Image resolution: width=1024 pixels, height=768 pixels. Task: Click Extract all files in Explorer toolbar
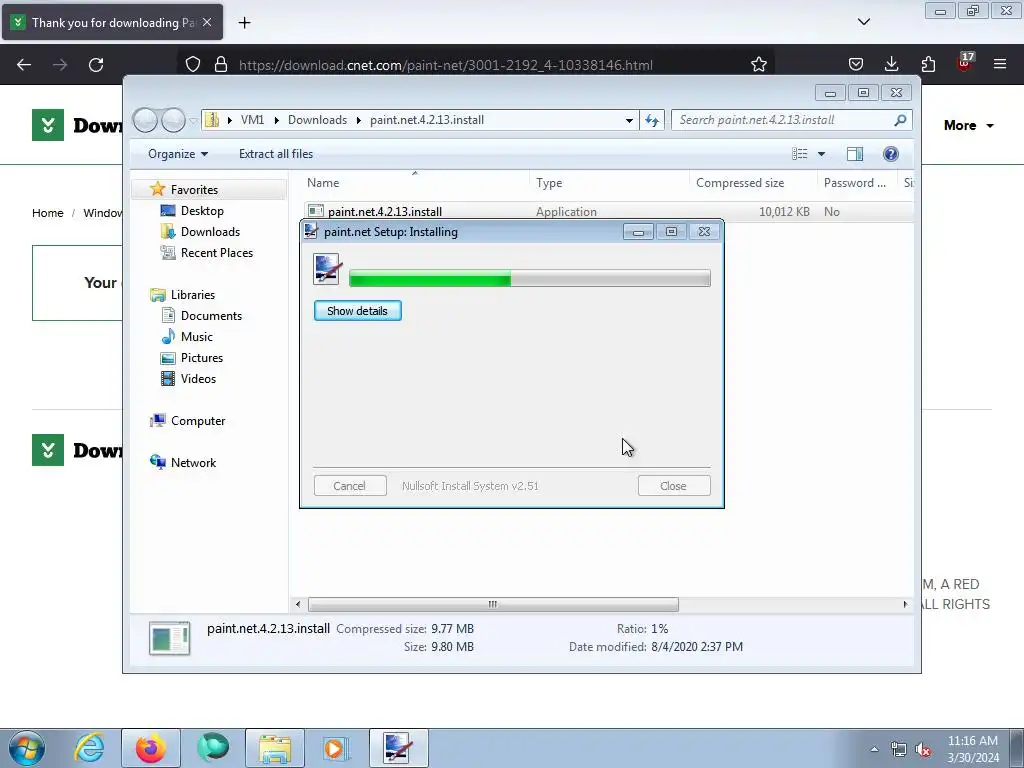click(x=276, y=154)
